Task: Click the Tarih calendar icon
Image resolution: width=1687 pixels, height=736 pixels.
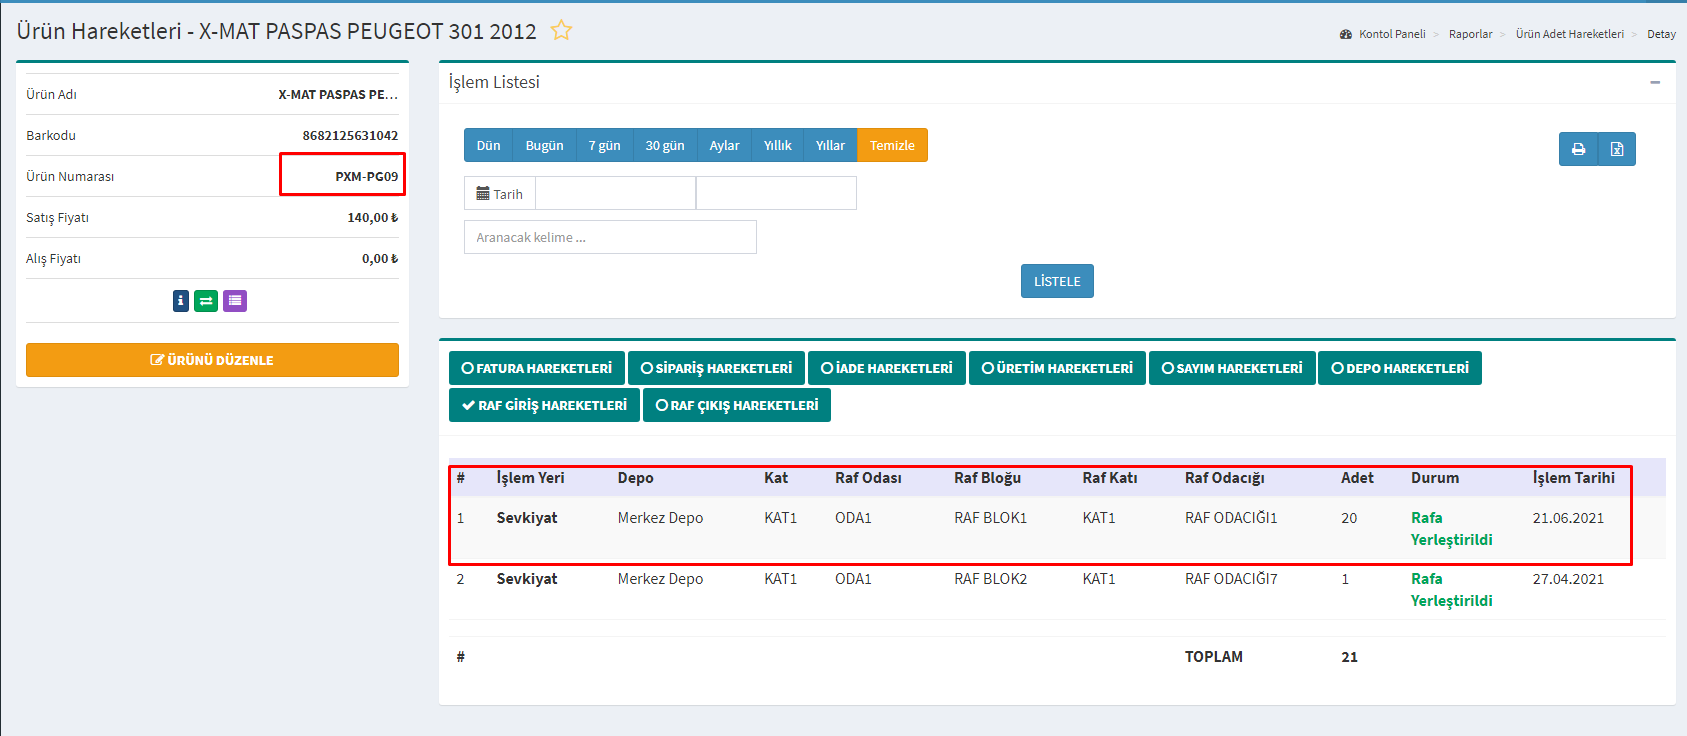Action: [483, 194]
